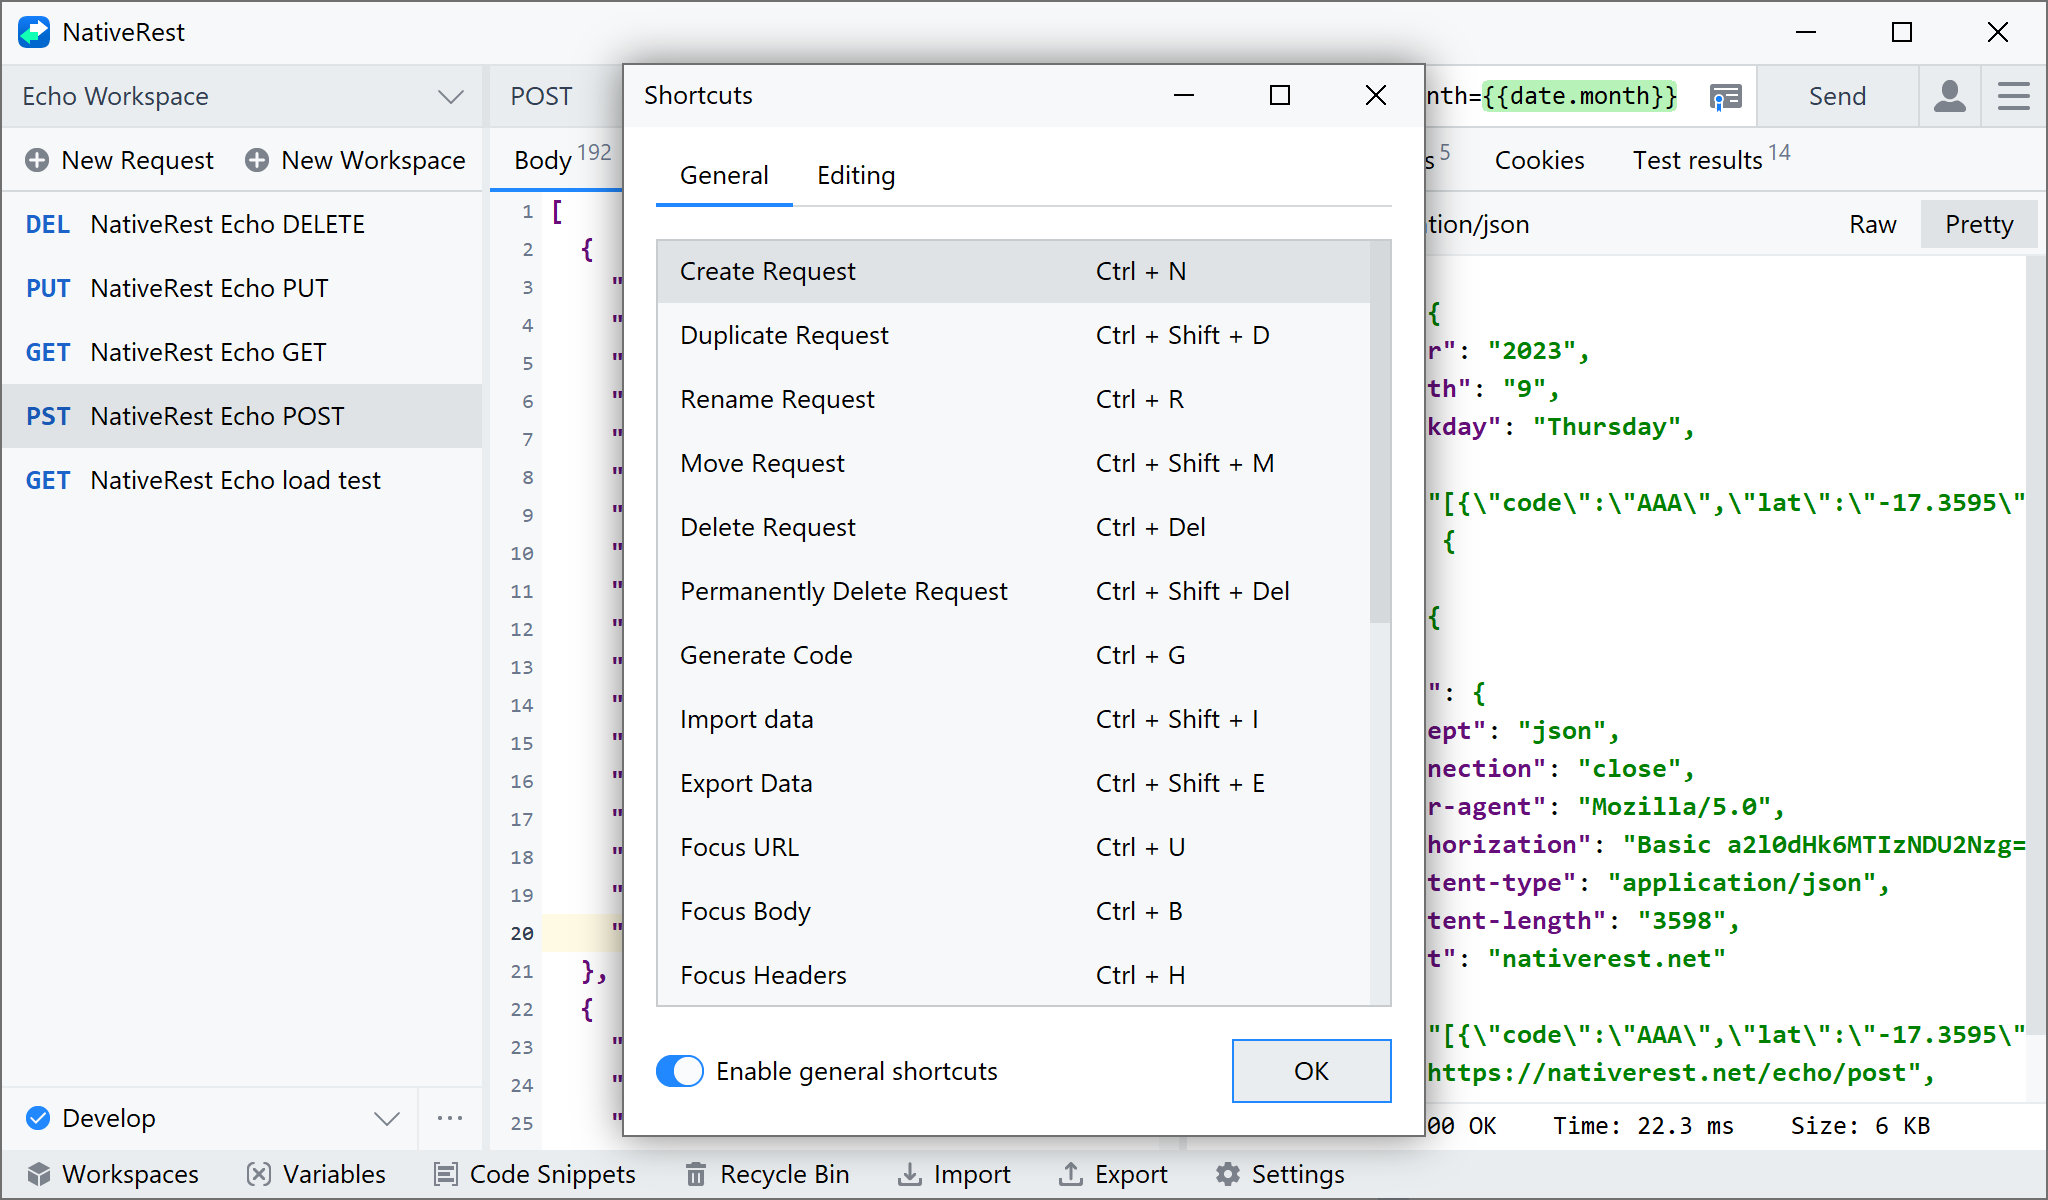
Task: Click the NativeRest app logo icon
Action: click(34, 32)
